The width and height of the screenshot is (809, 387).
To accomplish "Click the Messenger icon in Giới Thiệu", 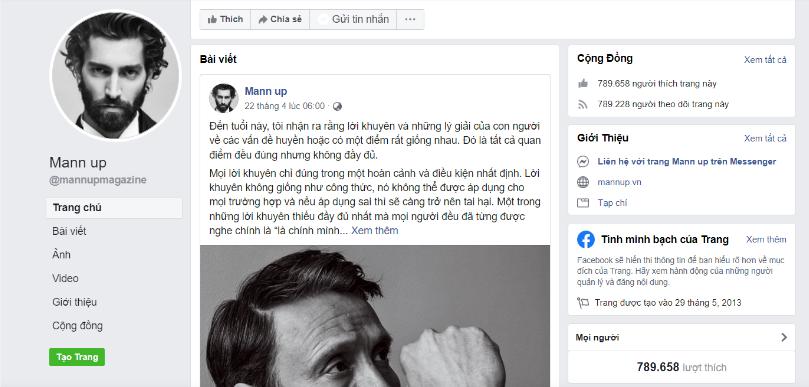I will tap(583, 162).
